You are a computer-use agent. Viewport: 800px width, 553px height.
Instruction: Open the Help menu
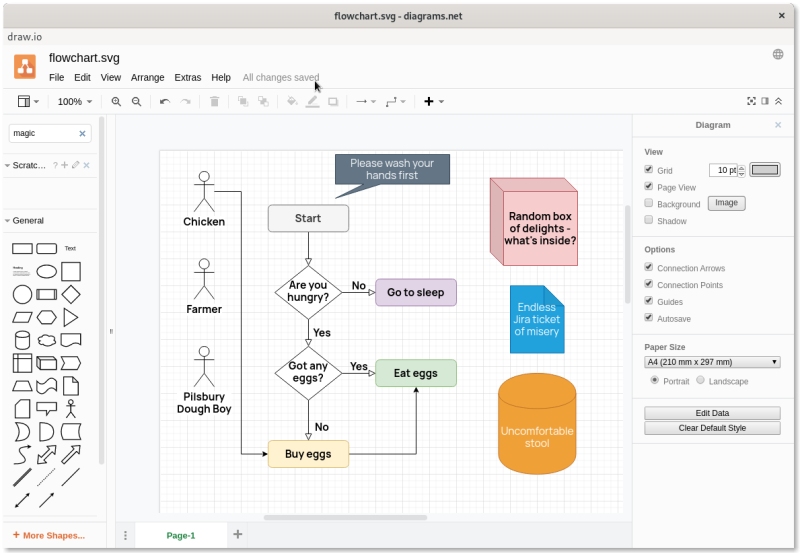(221, 78)
